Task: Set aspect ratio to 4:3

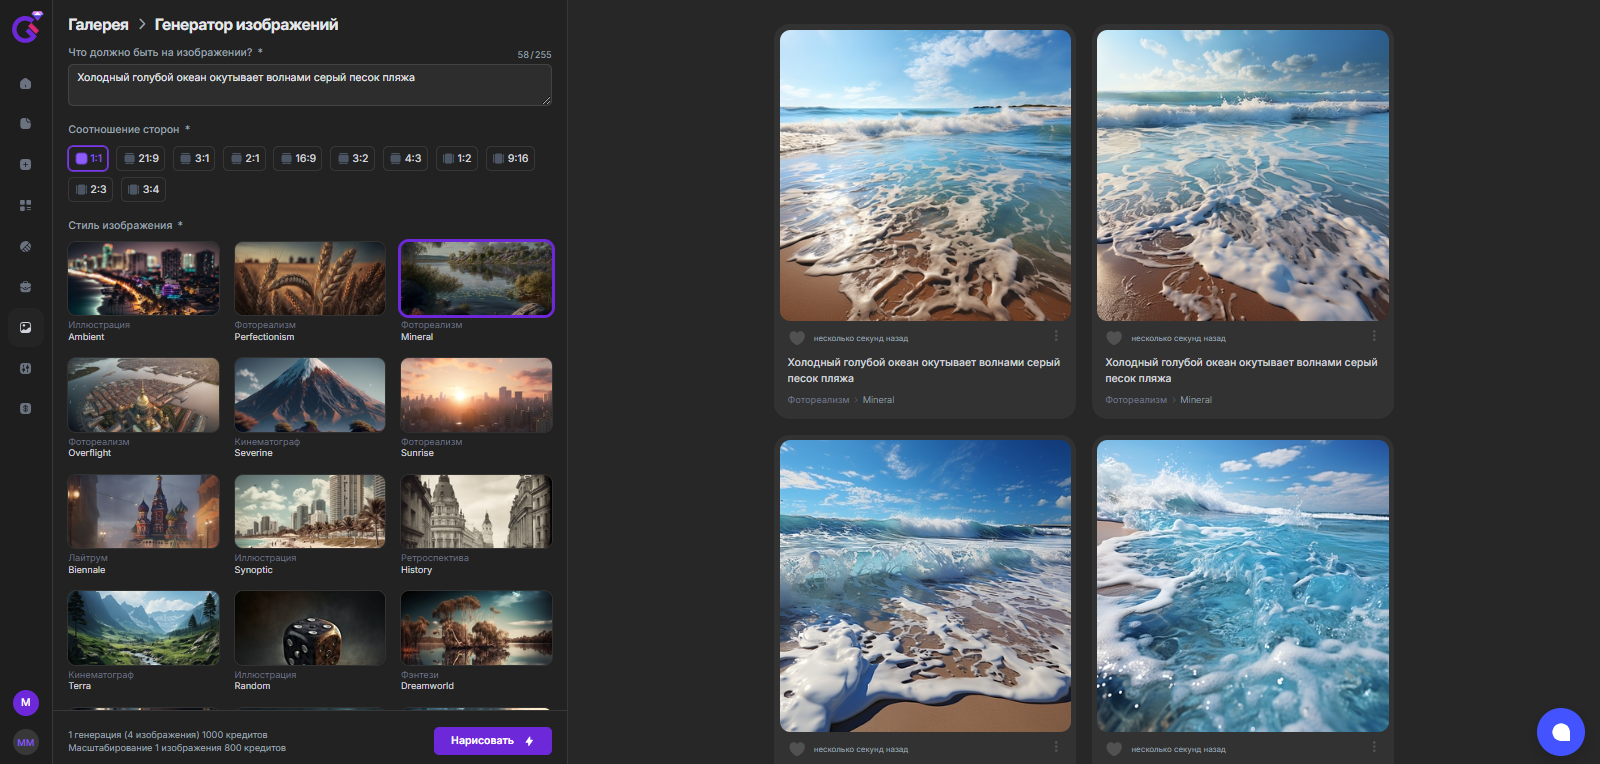Action: tap(405, 158)
